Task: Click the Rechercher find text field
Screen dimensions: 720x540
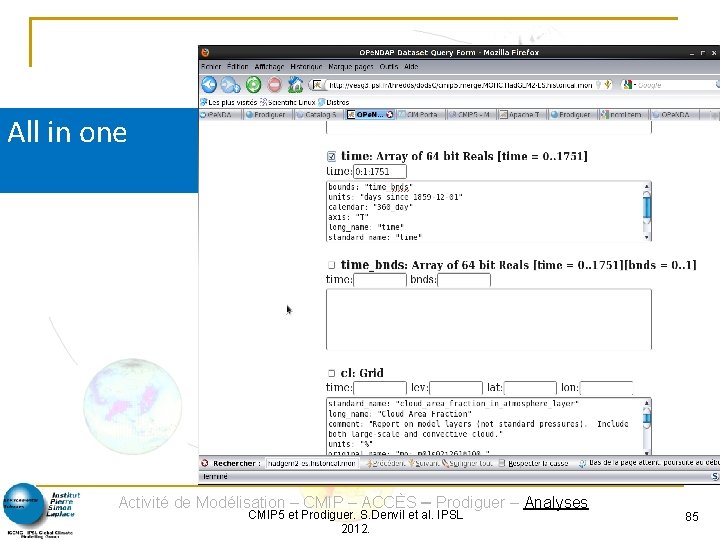Action: (312, 463)
